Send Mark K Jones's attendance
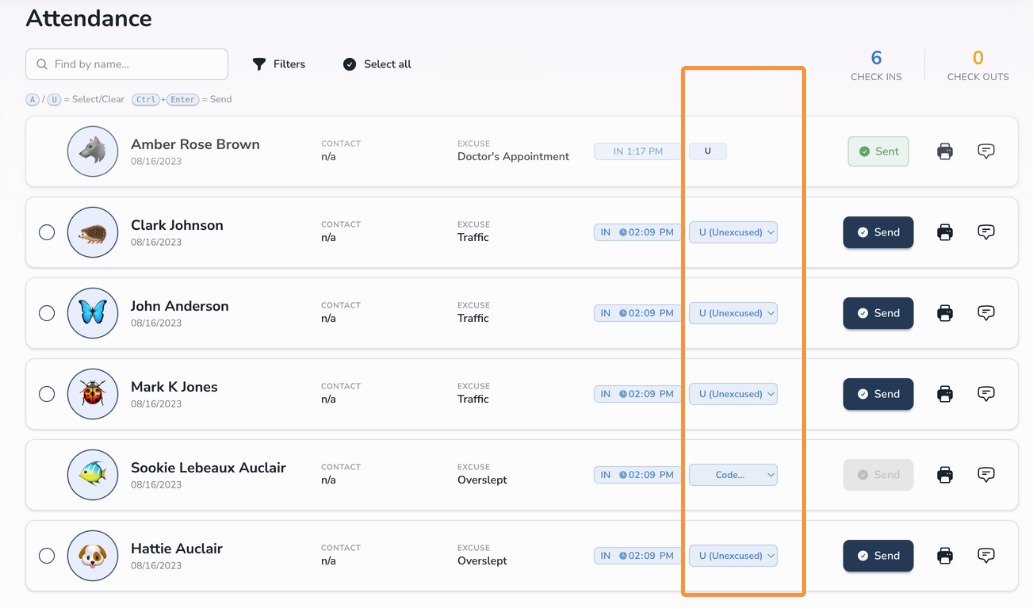 coord(878,394)
